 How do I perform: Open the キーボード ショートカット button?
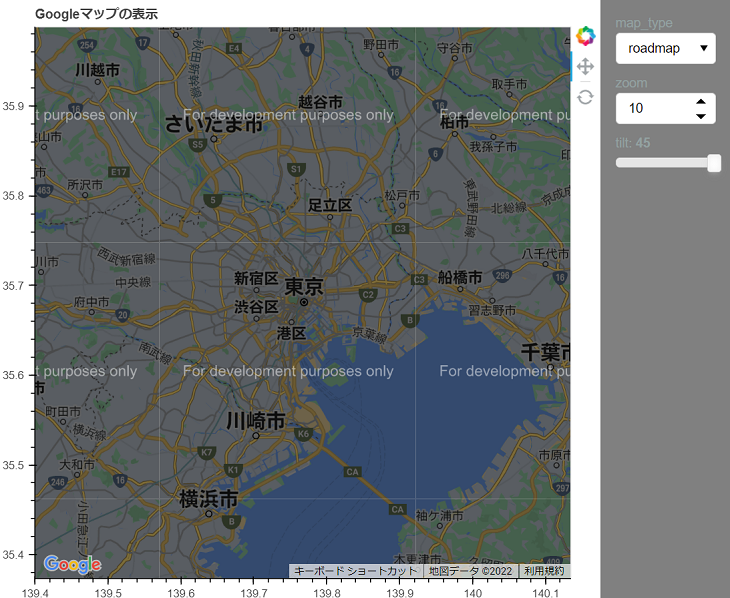coord(356,571)
